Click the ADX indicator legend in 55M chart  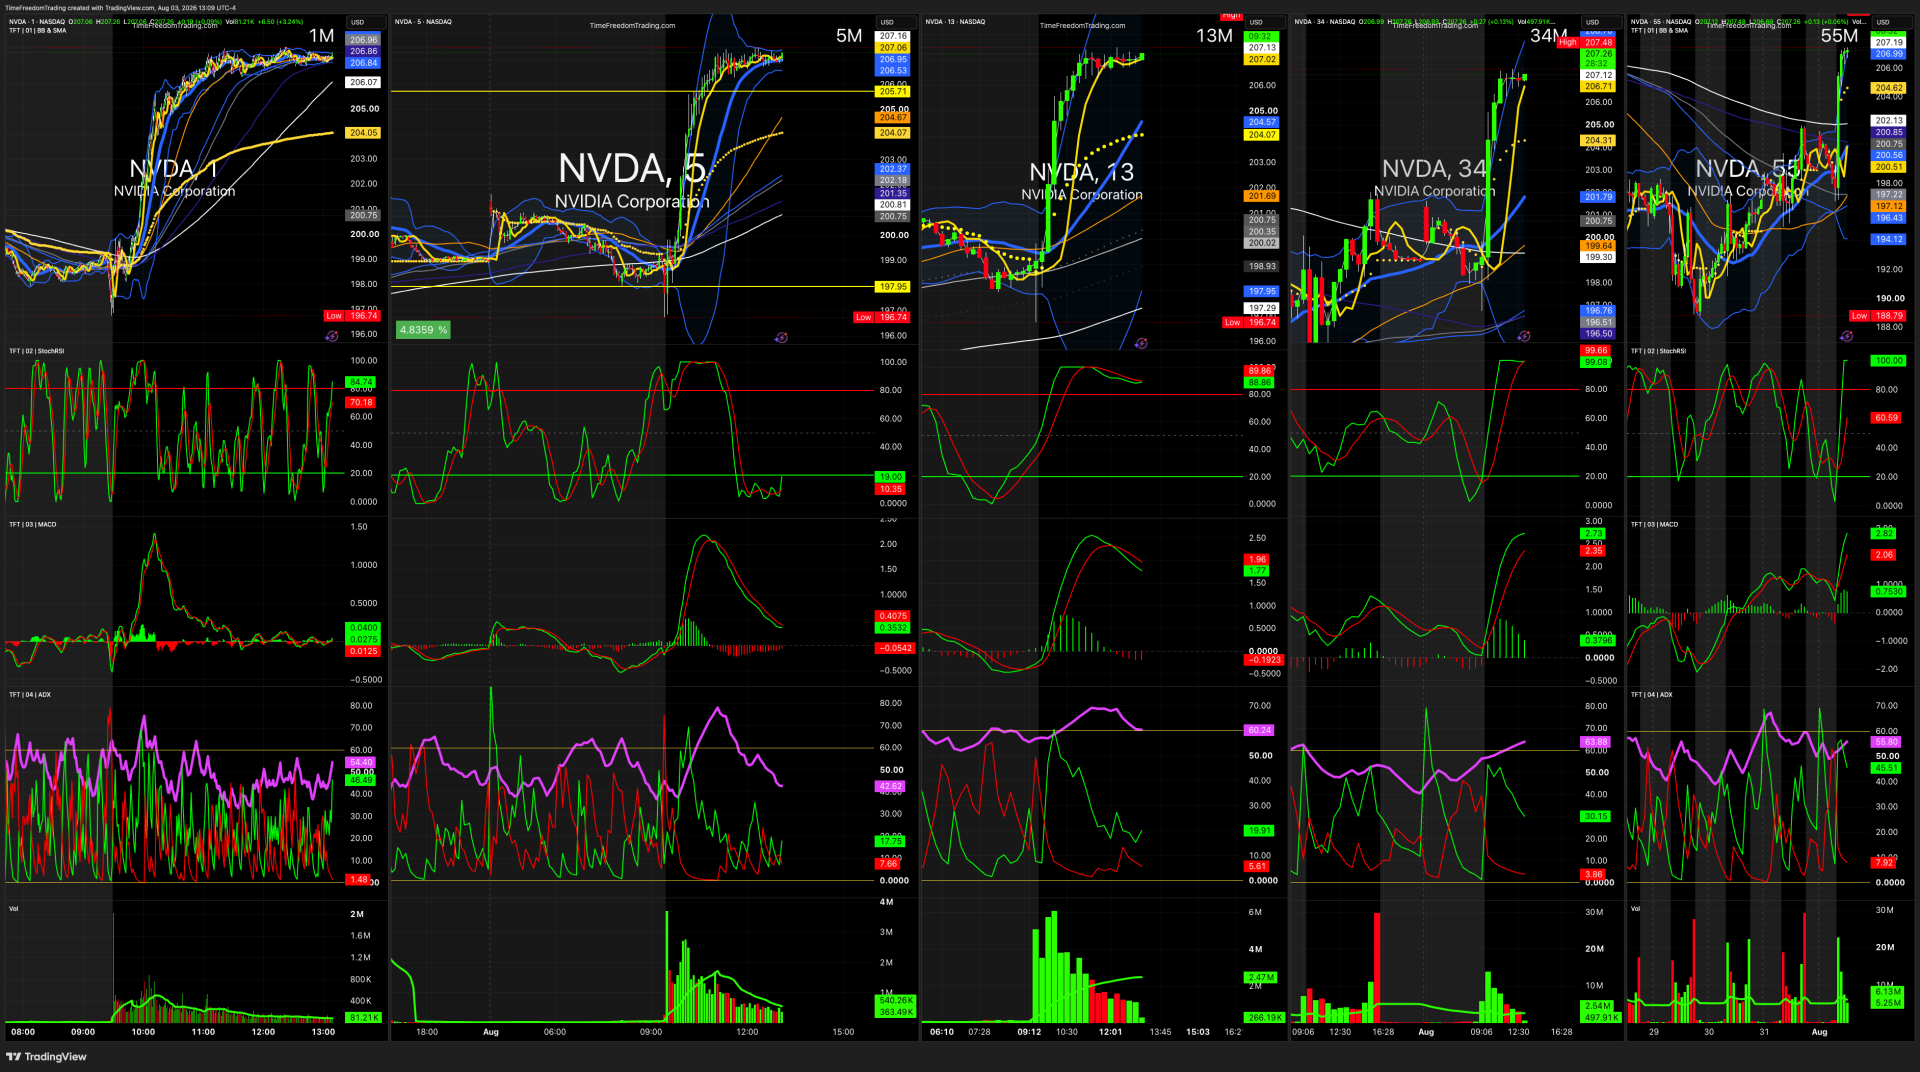1652,694
